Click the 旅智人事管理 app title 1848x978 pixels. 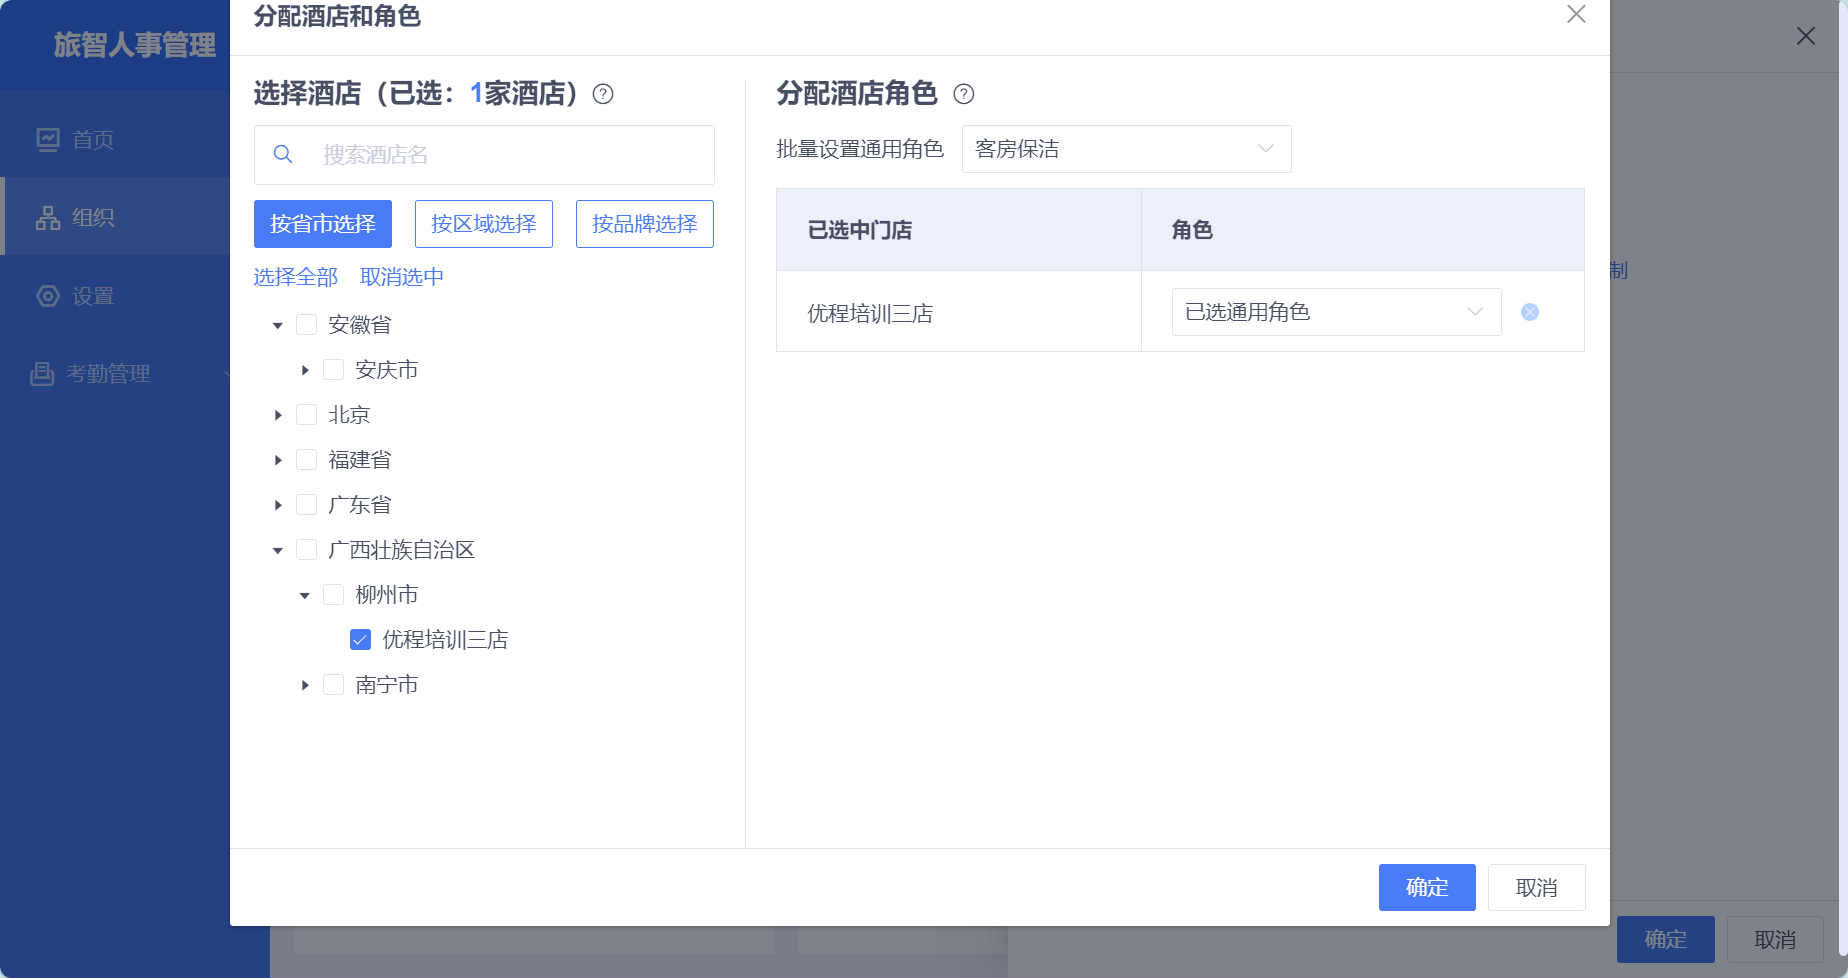(134, 45)
